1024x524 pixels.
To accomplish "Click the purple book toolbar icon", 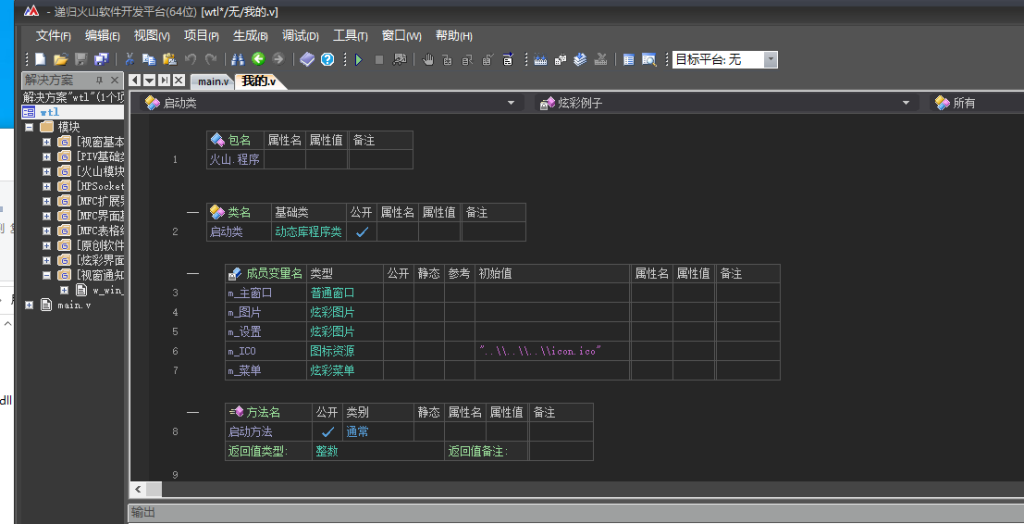I will (307, 59).
